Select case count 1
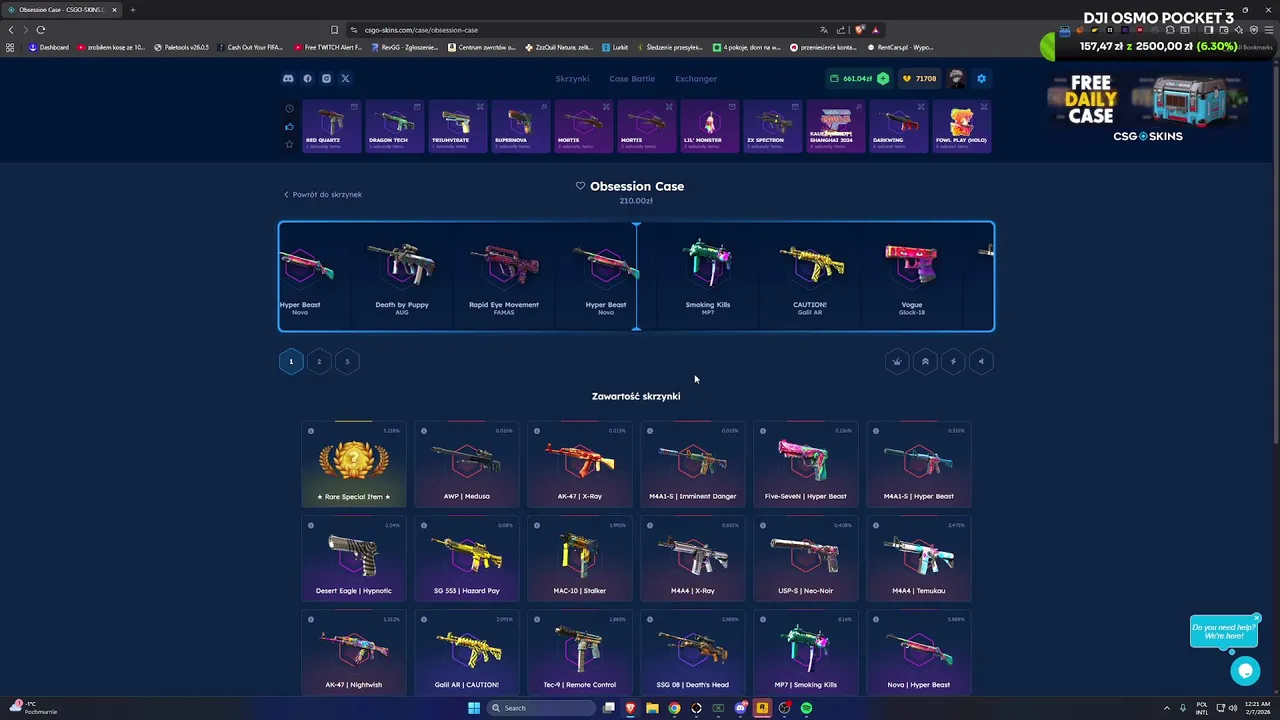This screenshot has height=720, width=1280. point(291,362)
